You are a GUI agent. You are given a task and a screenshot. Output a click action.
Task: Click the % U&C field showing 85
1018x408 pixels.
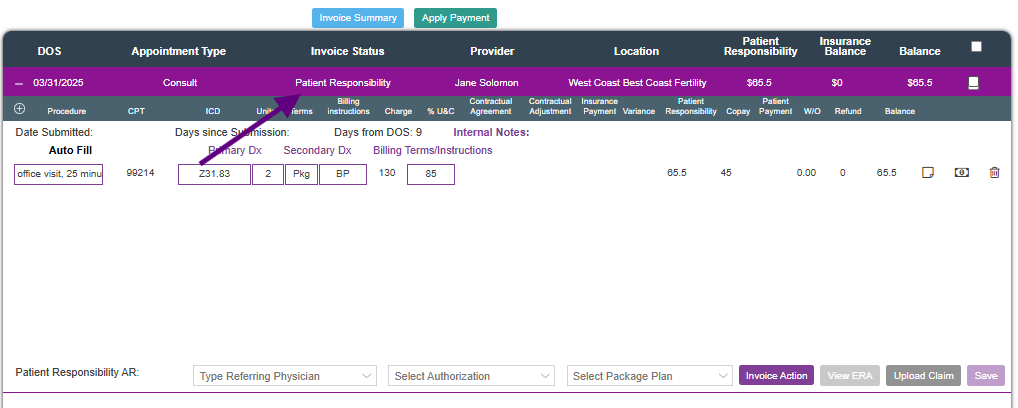(x=431, y=174)
